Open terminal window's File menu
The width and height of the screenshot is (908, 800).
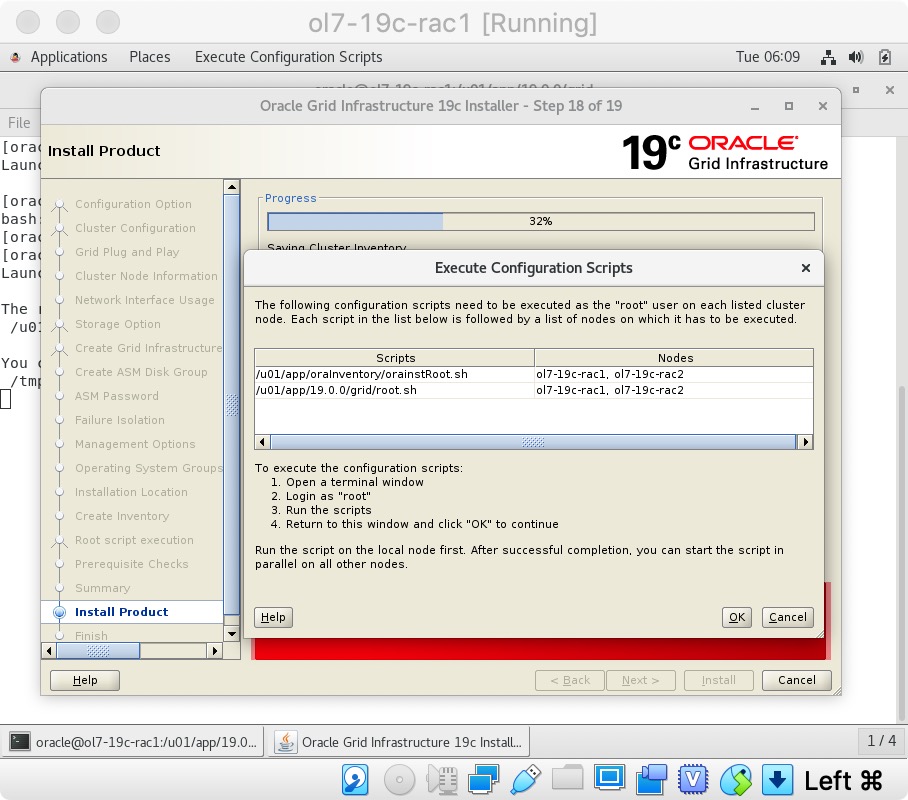(19, 123)
